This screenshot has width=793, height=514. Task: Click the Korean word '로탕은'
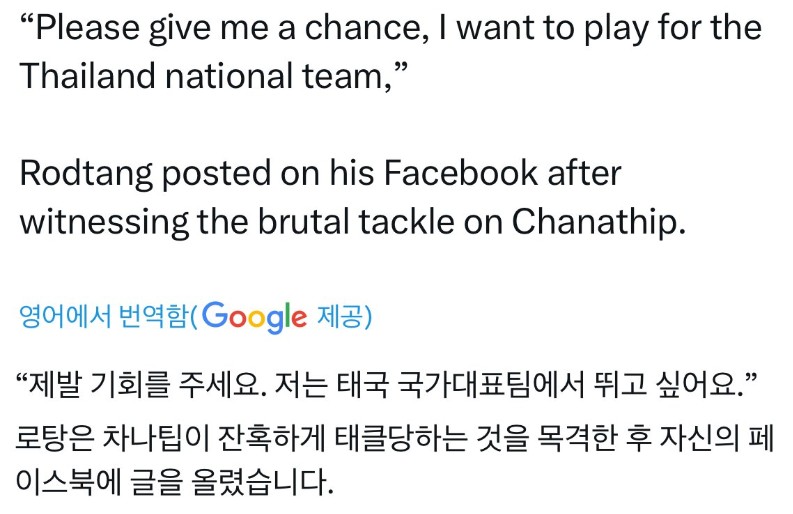tap(55, 438)
